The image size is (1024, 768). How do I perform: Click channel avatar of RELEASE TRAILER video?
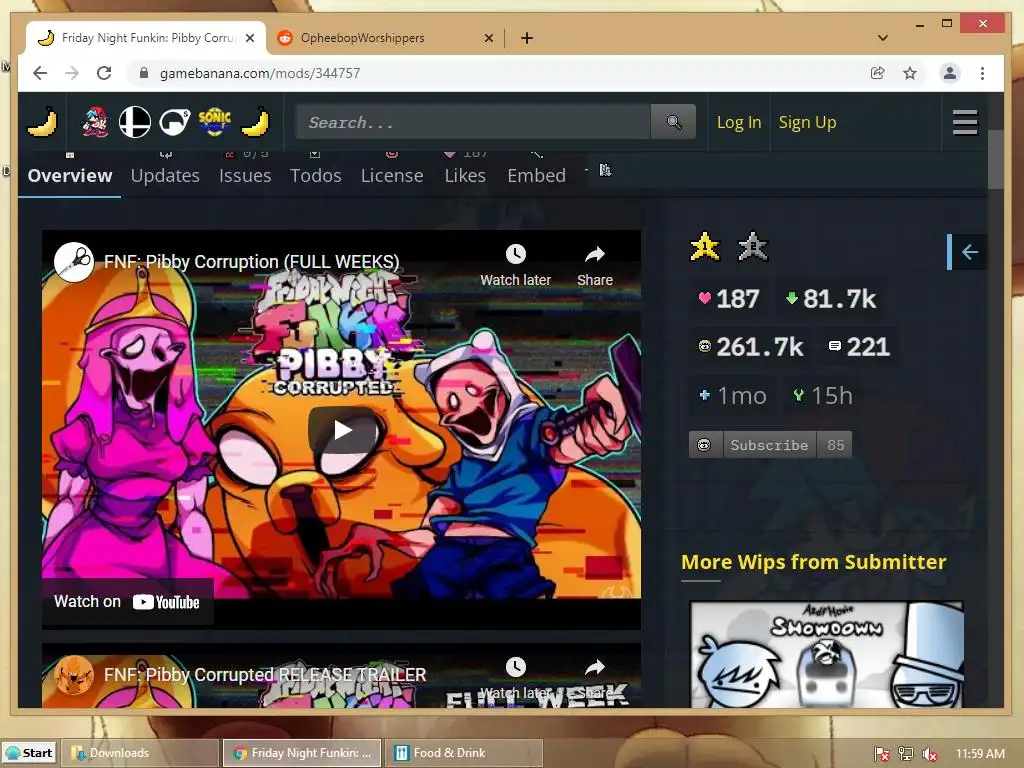[74, 675]
